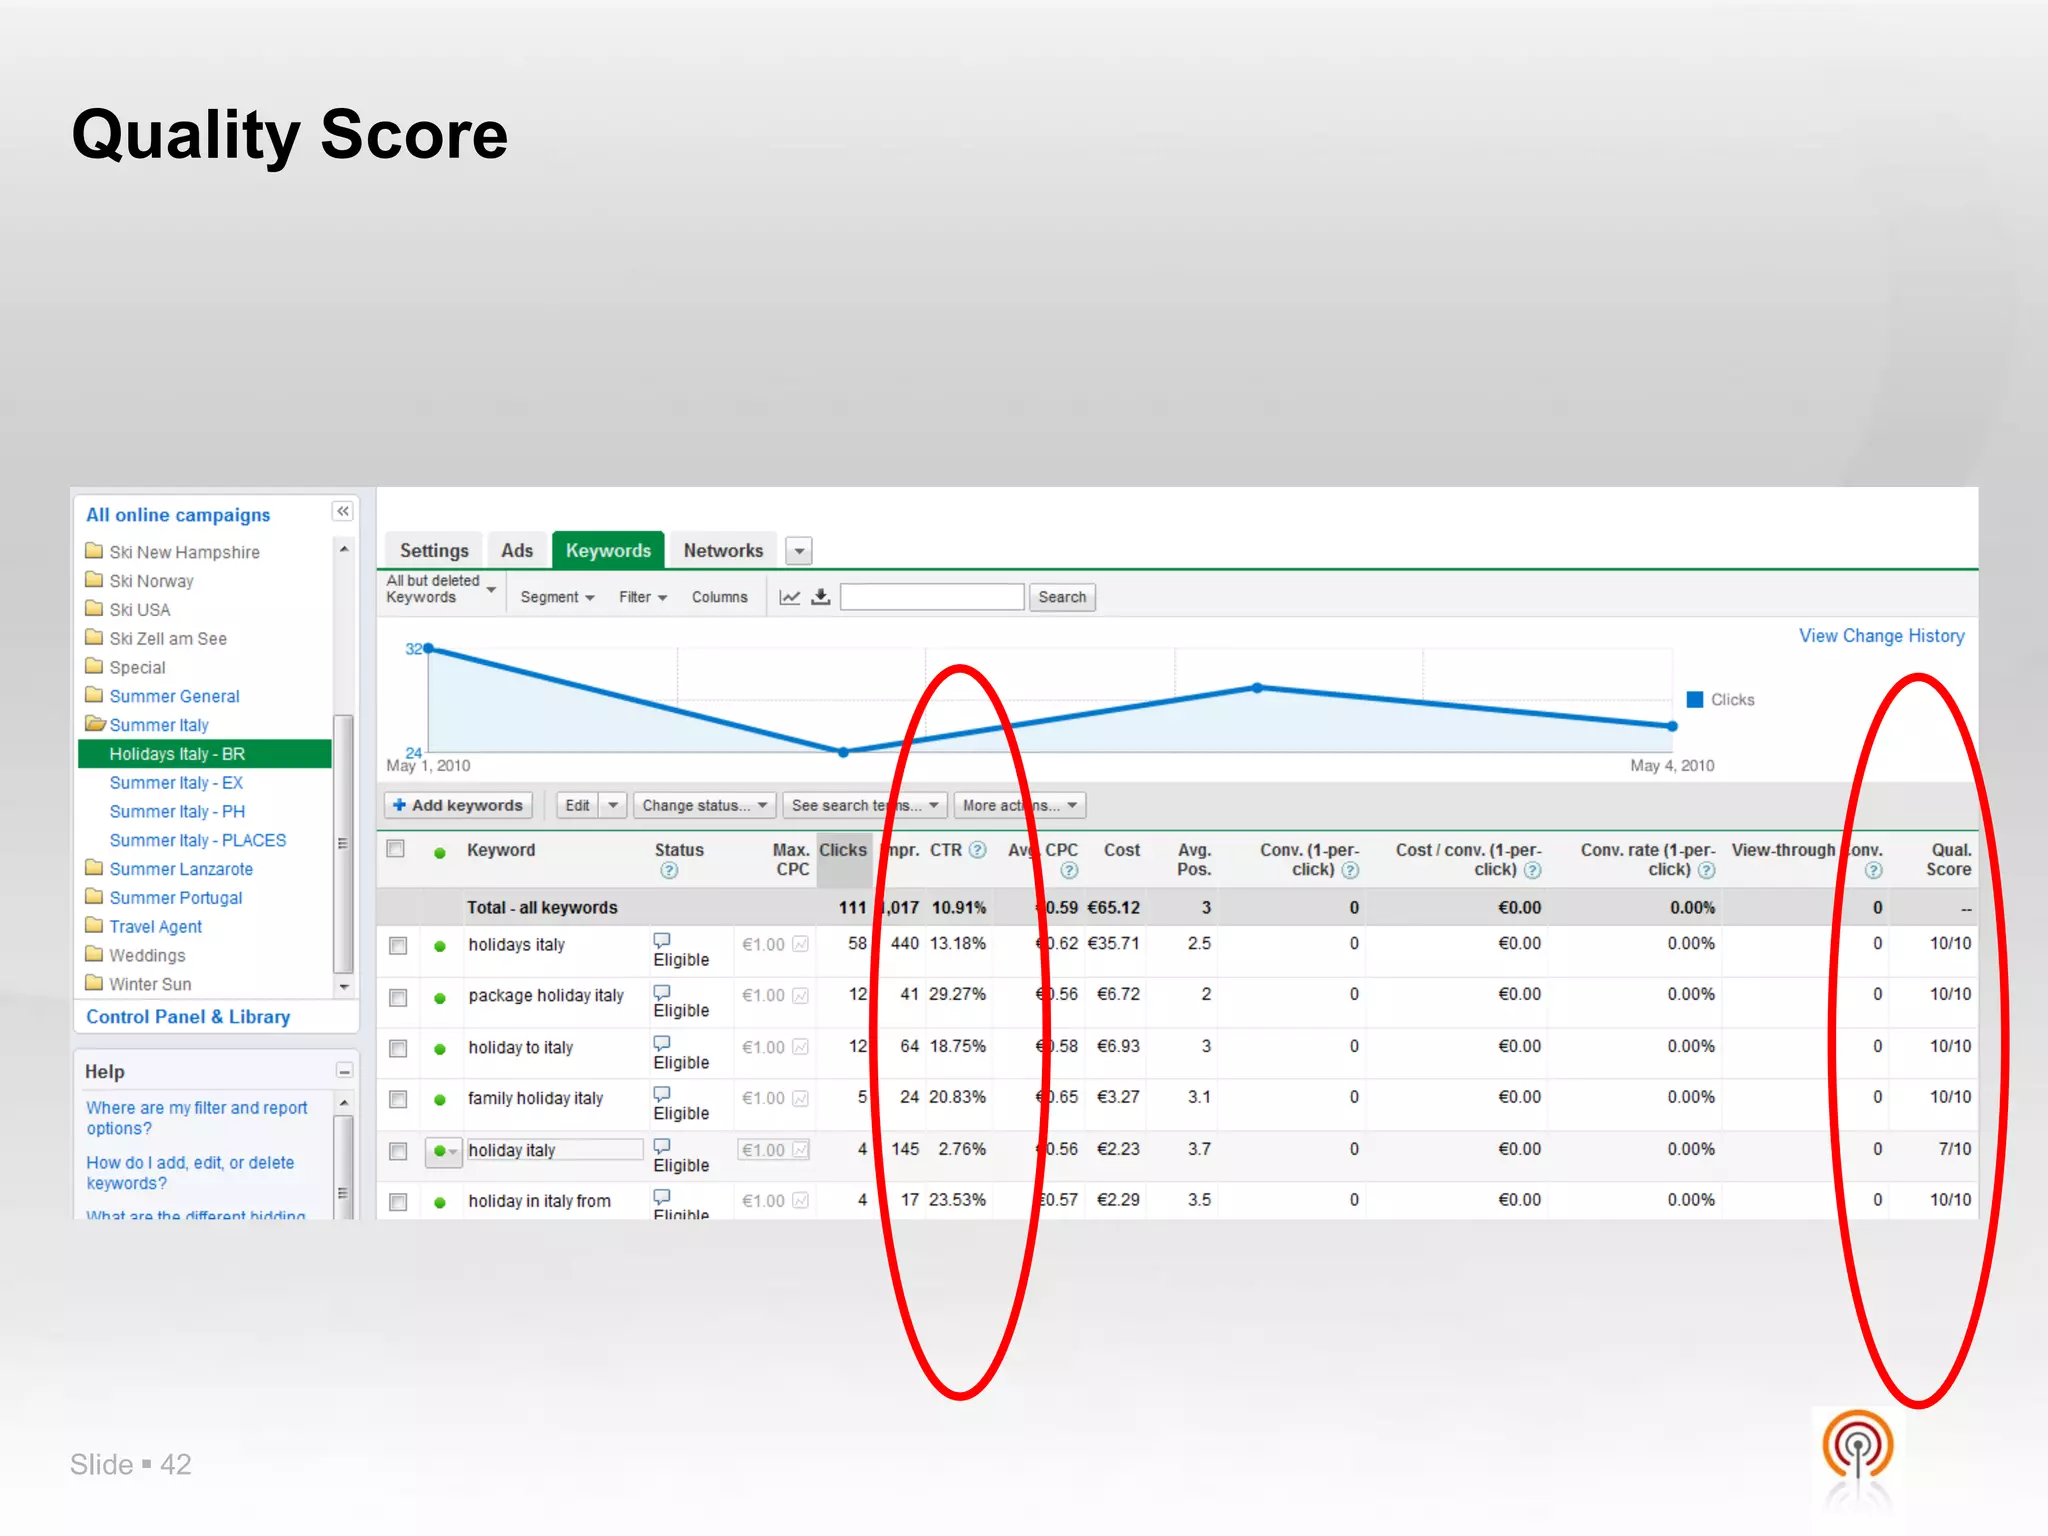Click Conv. (1-per-click) help icon
Screen dimensions: 2048x1536
tap(1350, 870)
